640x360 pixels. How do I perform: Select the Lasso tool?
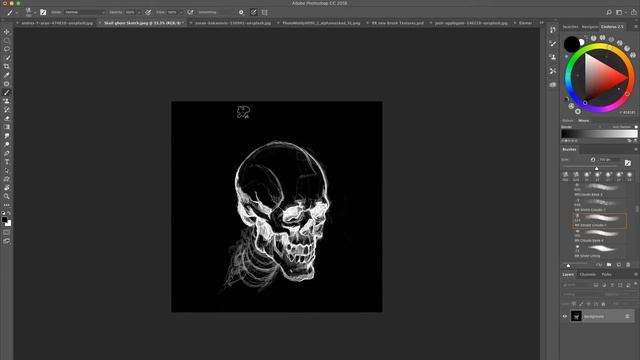click(x=7, y=49)
